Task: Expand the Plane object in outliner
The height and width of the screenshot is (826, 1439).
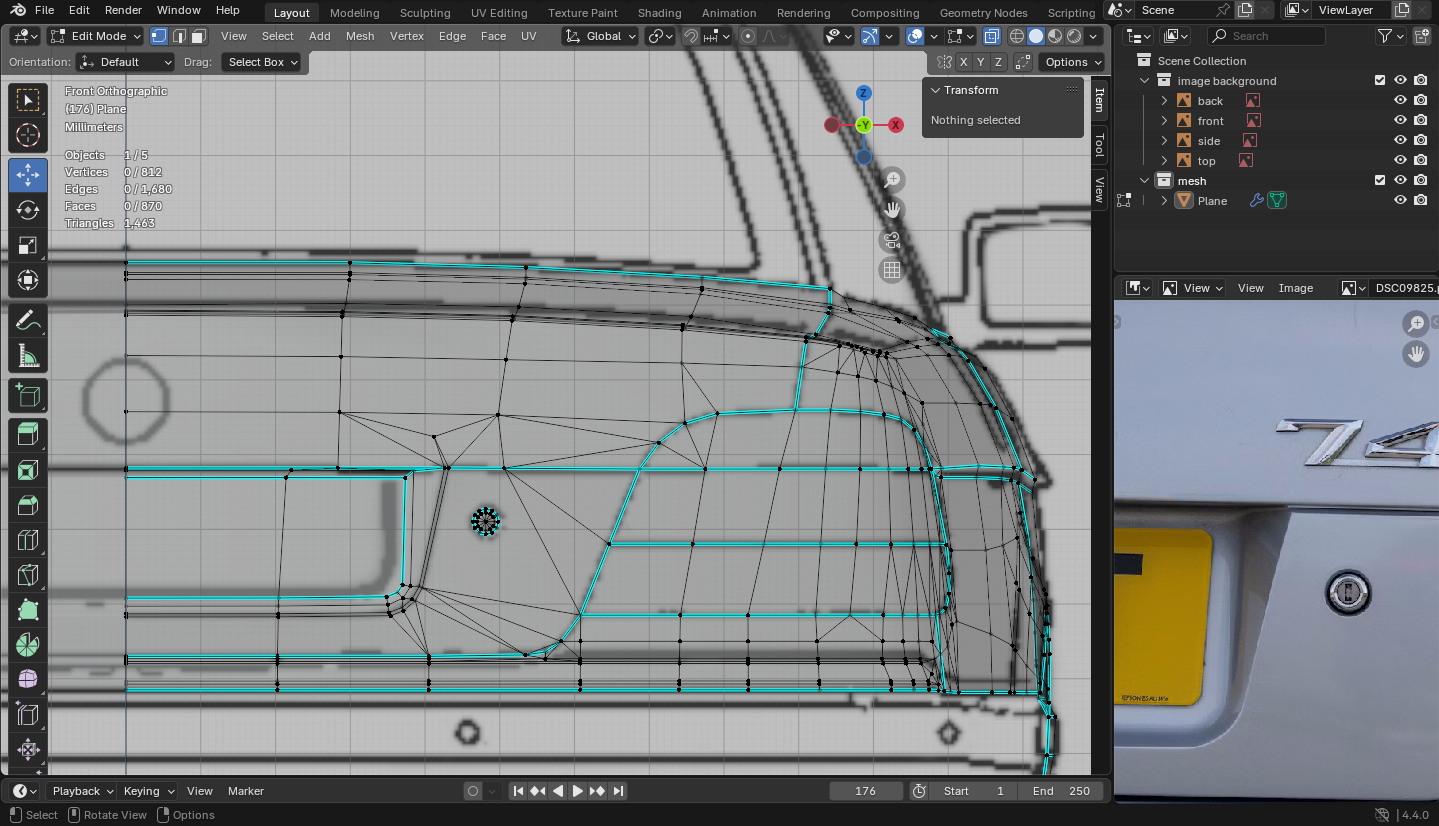Action: click(x=1164, y=201)
